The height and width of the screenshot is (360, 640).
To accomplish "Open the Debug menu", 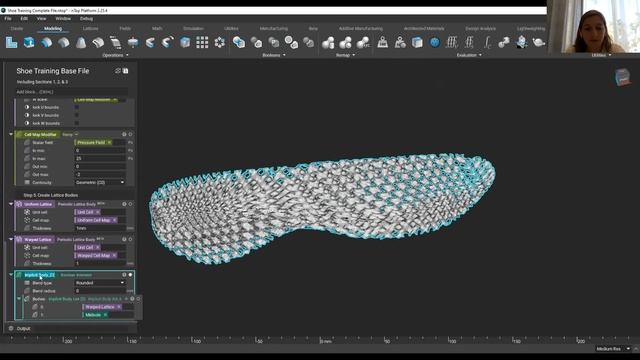I will coord(86,19).
